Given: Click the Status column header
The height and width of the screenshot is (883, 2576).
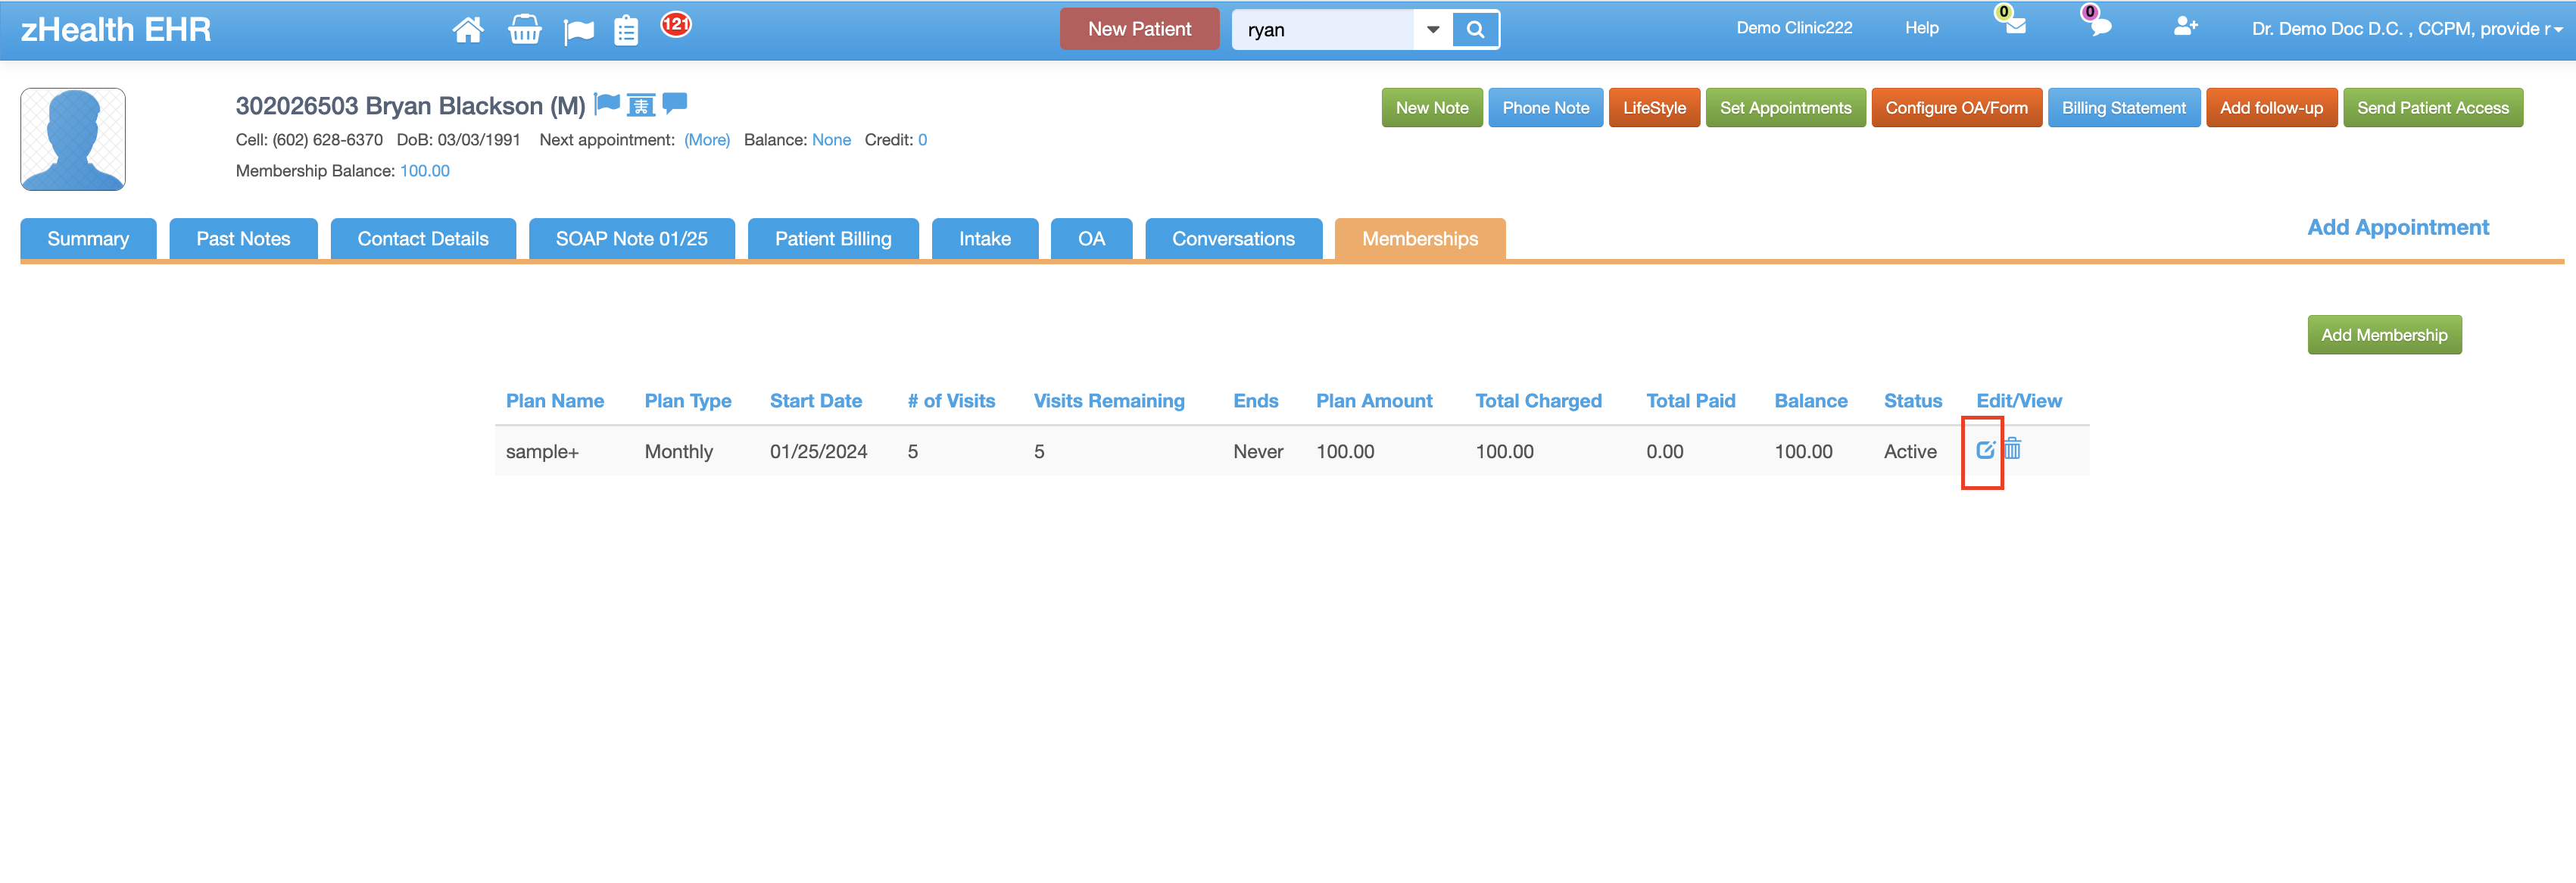Looking at the screenshot, I should coord(1913,401).
